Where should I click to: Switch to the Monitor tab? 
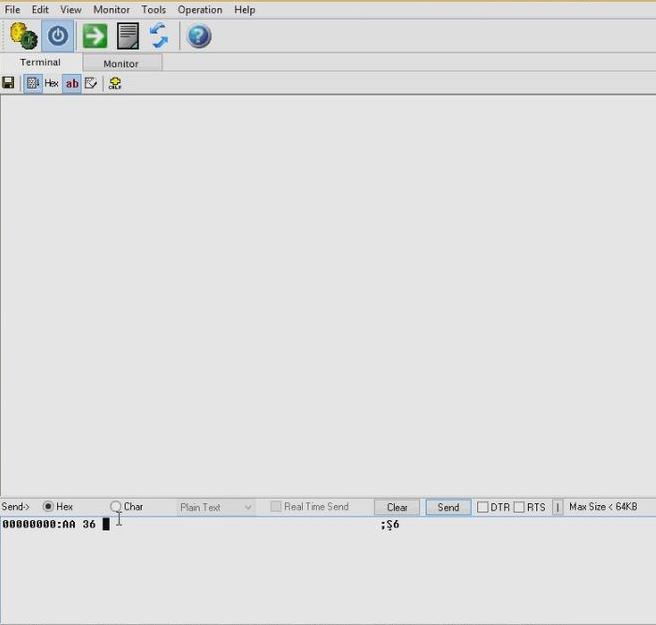tap(121, 63)
